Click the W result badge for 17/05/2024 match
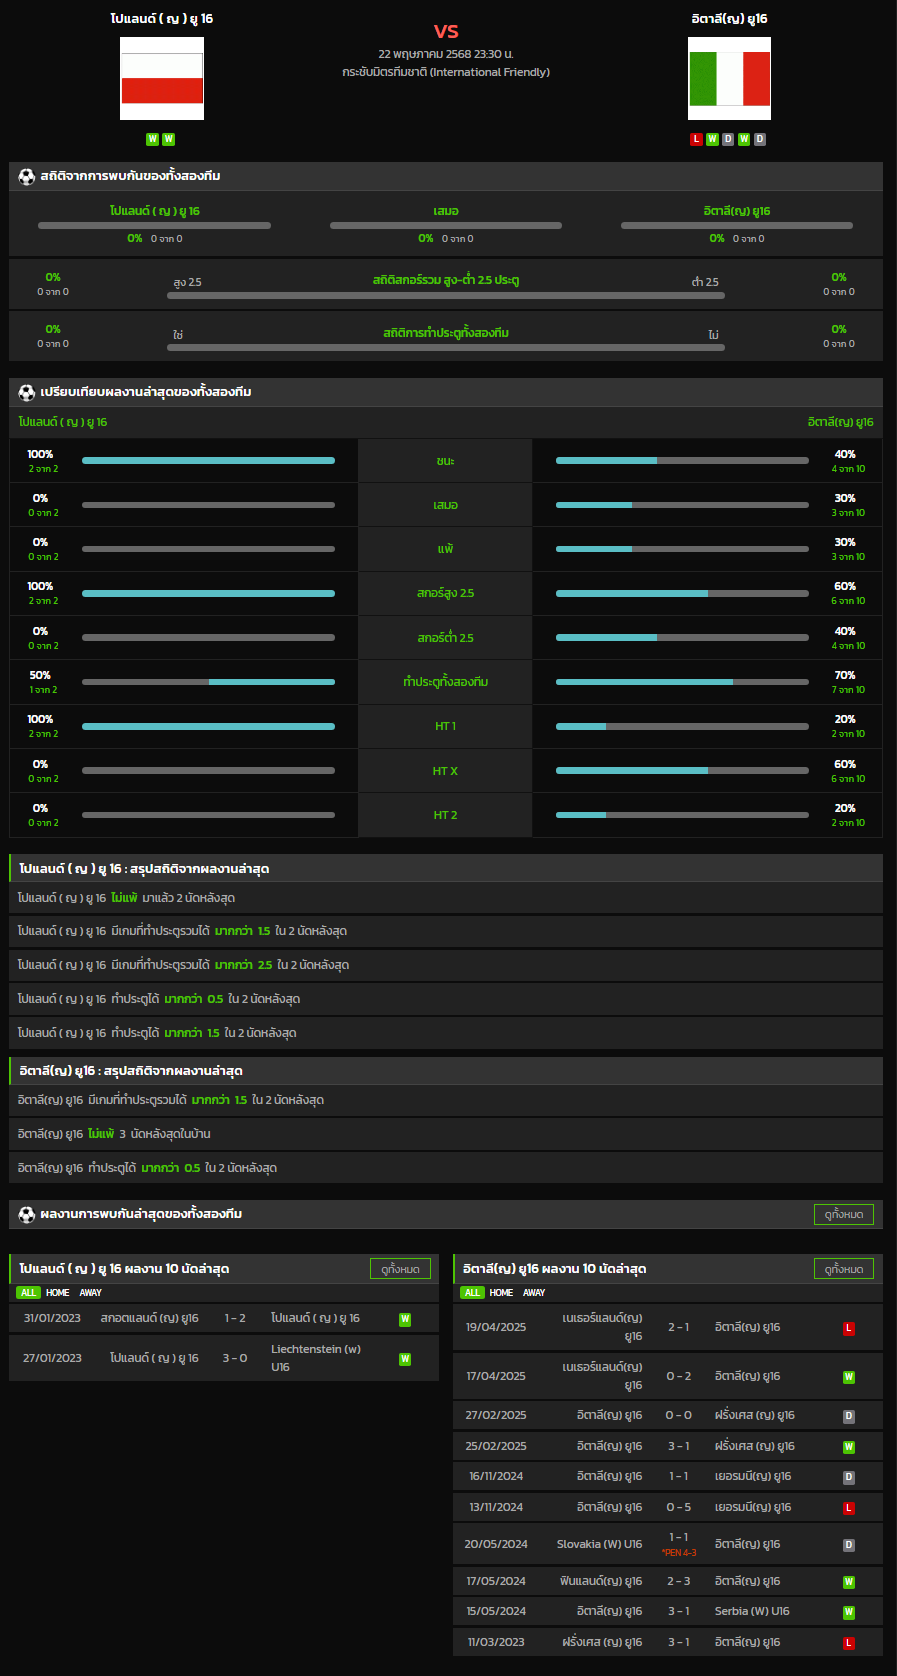 coord(849,1582)
